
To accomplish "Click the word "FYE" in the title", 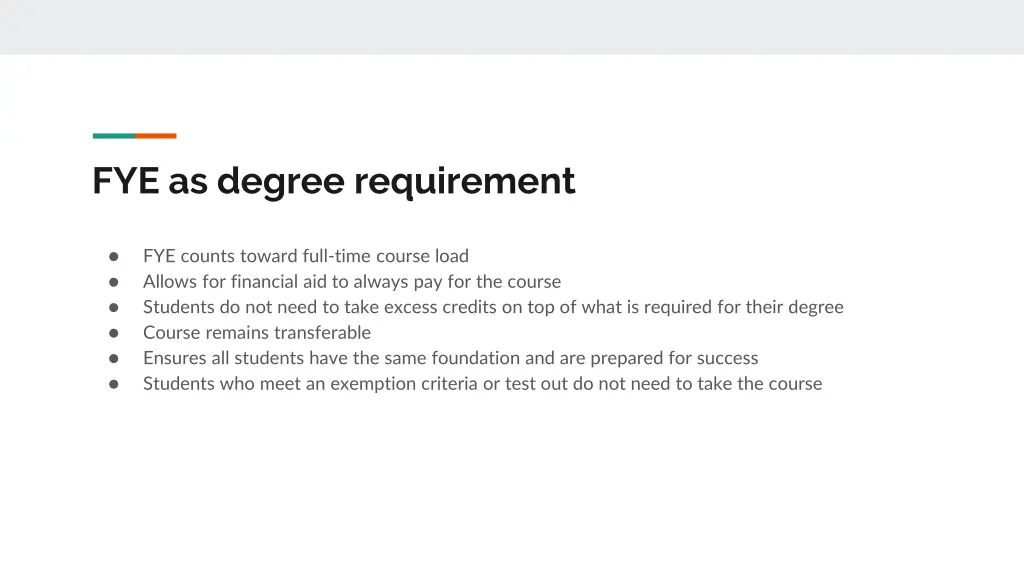I will click(126, 181).
